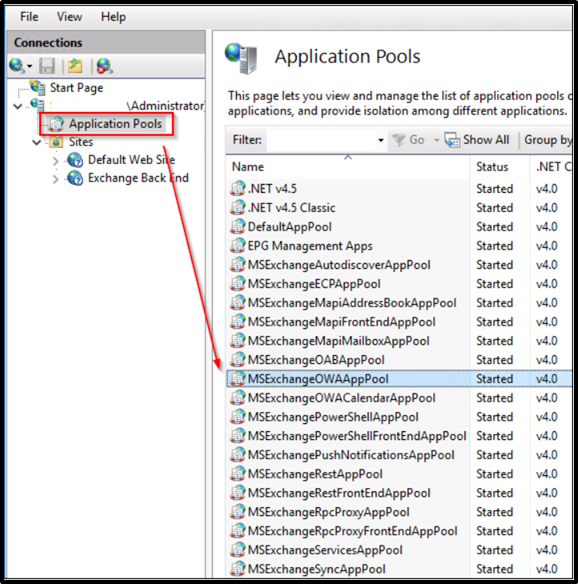Open the View menu
This screenshot has width=578, height=584.
(x=69, y=17)
